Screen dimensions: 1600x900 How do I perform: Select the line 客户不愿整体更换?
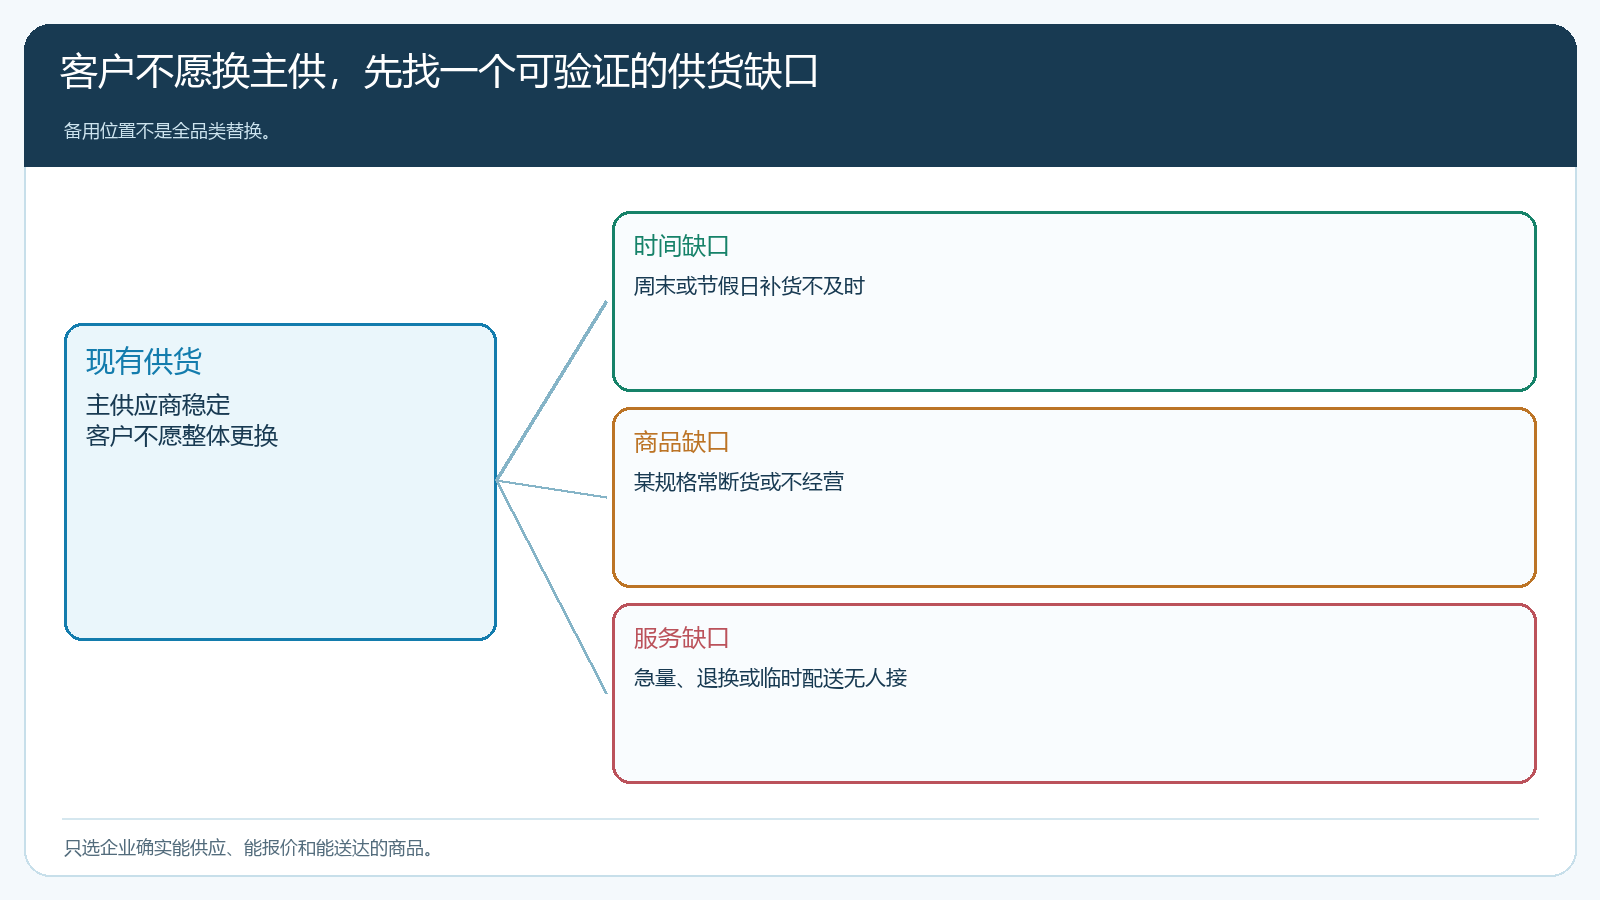(x=182, y=436)
